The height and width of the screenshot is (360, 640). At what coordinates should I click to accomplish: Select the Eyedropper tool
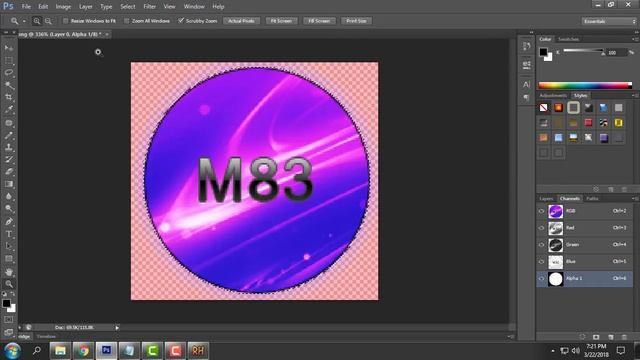click(9, 109)
